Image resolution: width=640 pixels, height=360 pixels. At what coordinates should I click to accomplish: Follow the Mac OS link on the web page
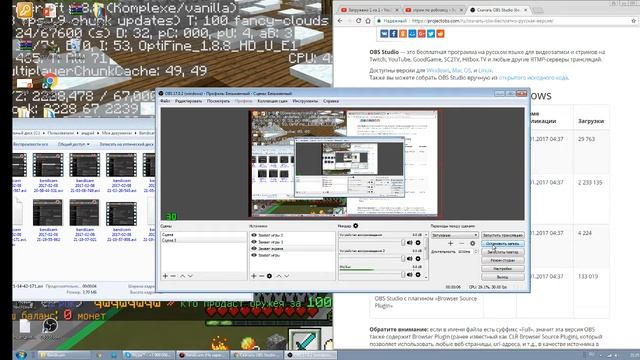pyautogui.click(x=462, y=70)
